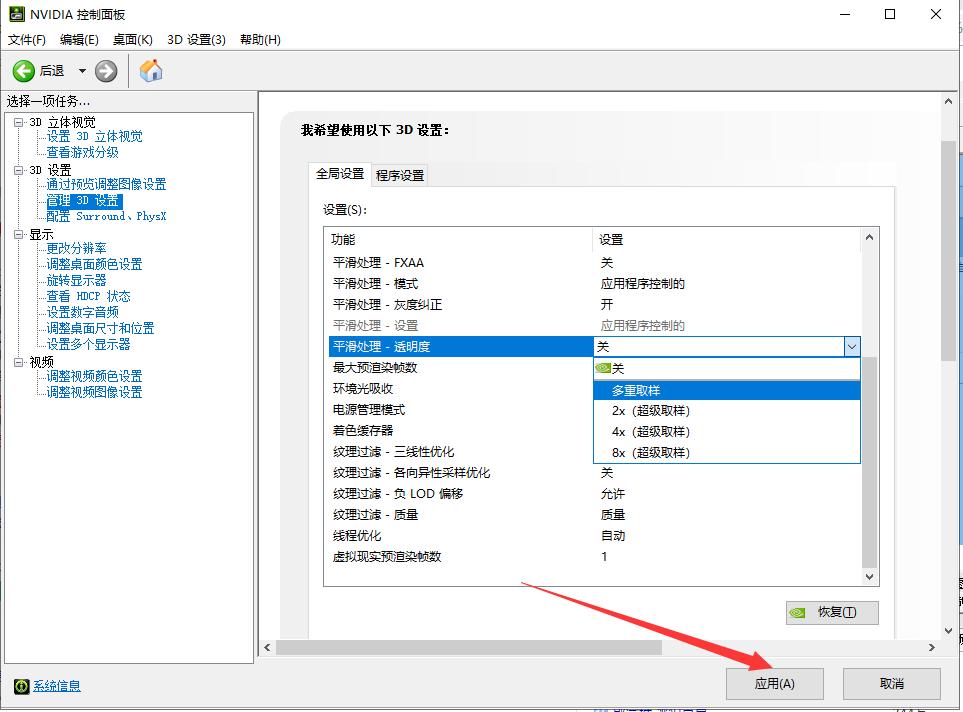Select the 电源管理模式 row
Screen dimensions: 963x712
(x=461, y=410)
